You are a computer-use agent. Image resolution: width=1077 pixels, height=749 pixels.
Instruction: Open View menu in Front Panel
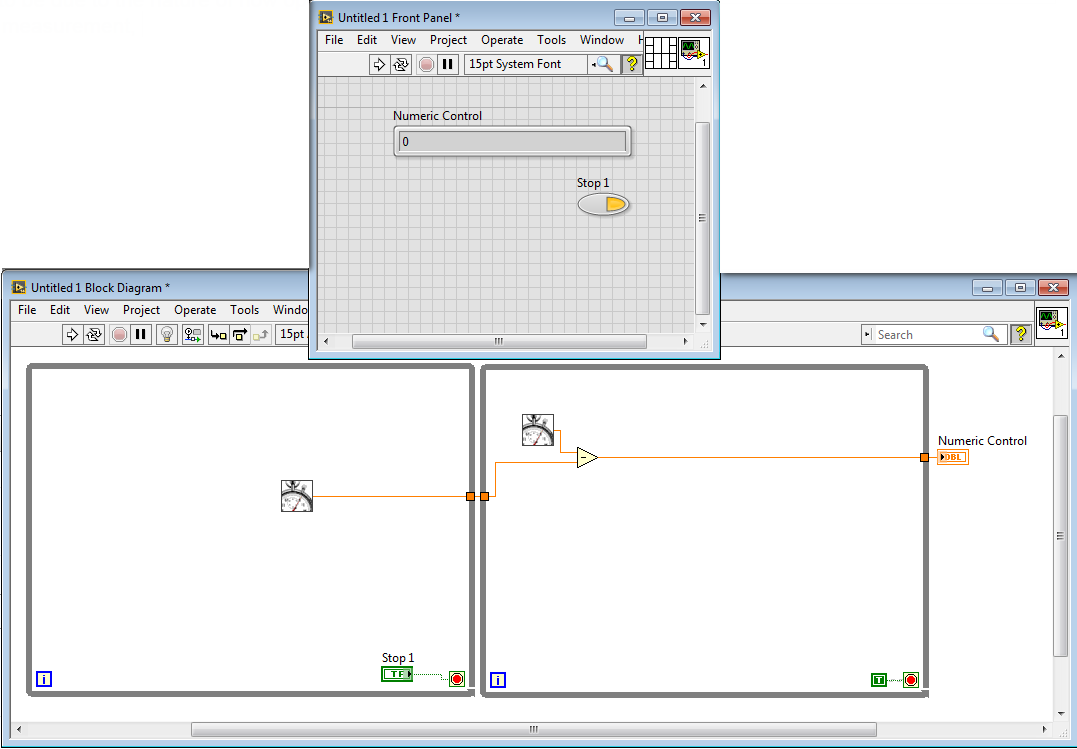(x=403, y=40)
